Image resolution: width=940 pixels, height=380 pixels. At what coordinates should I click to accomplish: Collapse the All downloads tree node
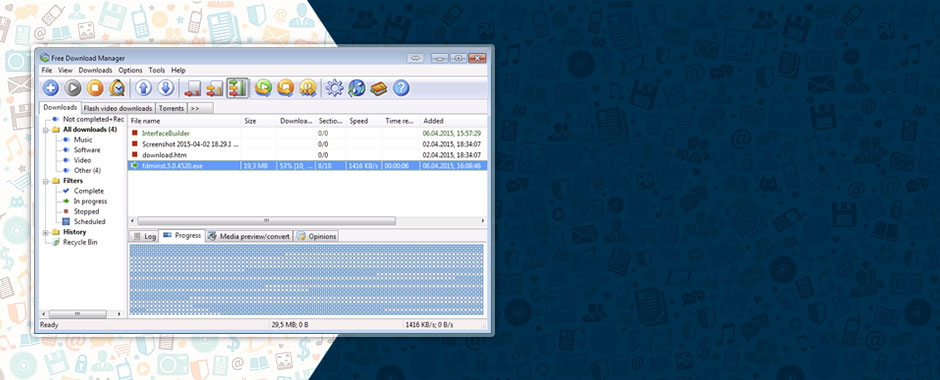coord(46,130)
